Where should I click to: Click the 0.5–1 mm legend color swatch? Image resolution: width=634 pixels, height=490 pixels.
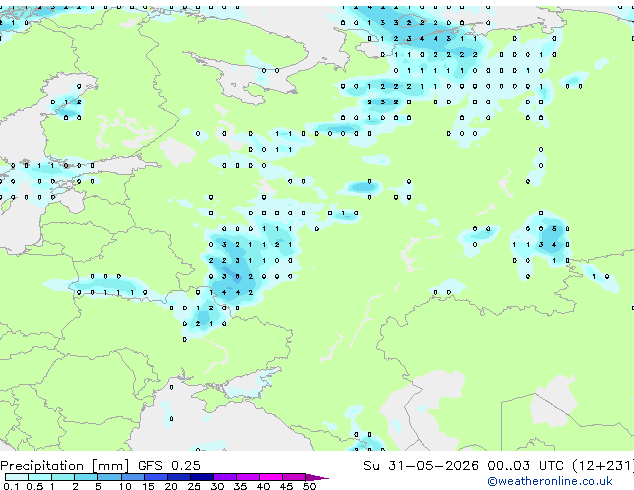click(x=40, y=477)
